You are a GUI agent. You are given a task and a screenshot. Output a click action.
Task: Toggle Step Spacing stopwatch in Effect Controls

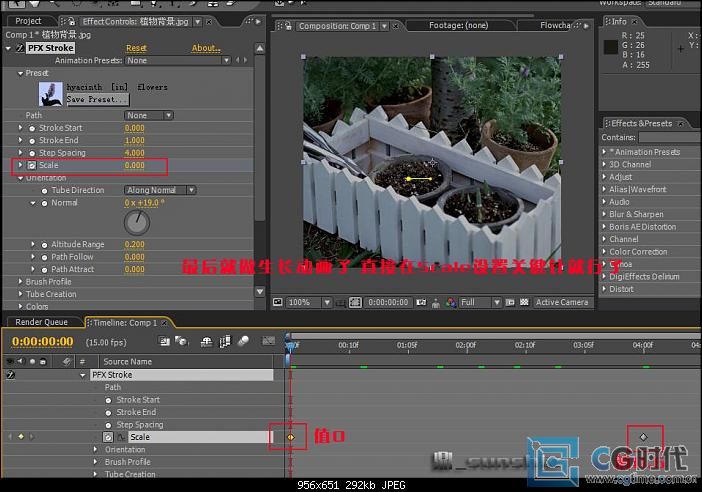click(32, 153)
